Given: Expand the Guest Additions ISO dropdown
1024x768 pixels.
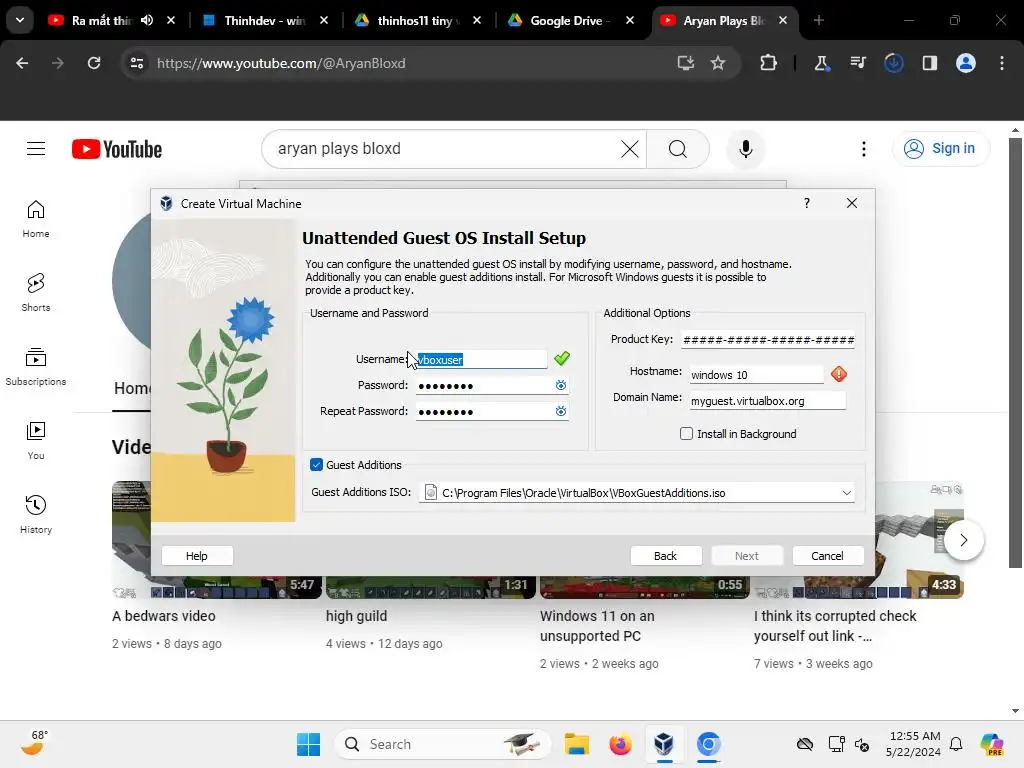Looking at the screenshot, I should click(x=846, y=493).
